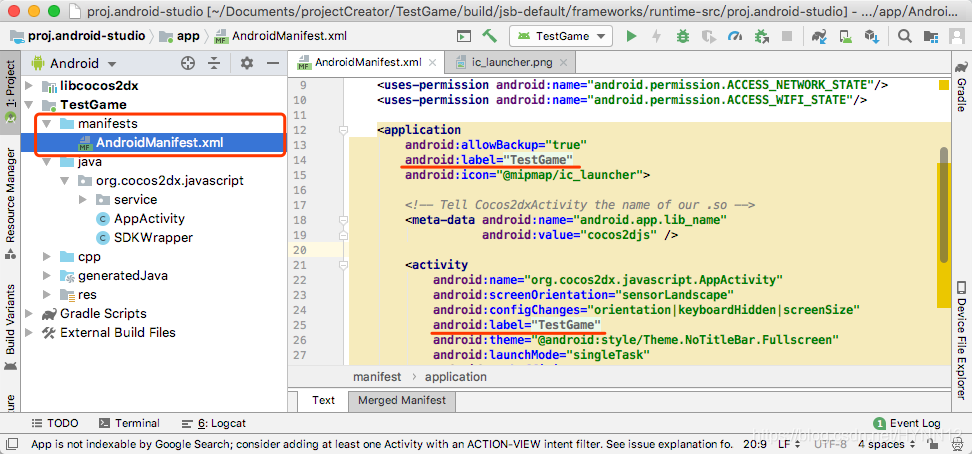Open Build Variants side tab
Viewport: 972px width, 454px height.
point(10,329)
